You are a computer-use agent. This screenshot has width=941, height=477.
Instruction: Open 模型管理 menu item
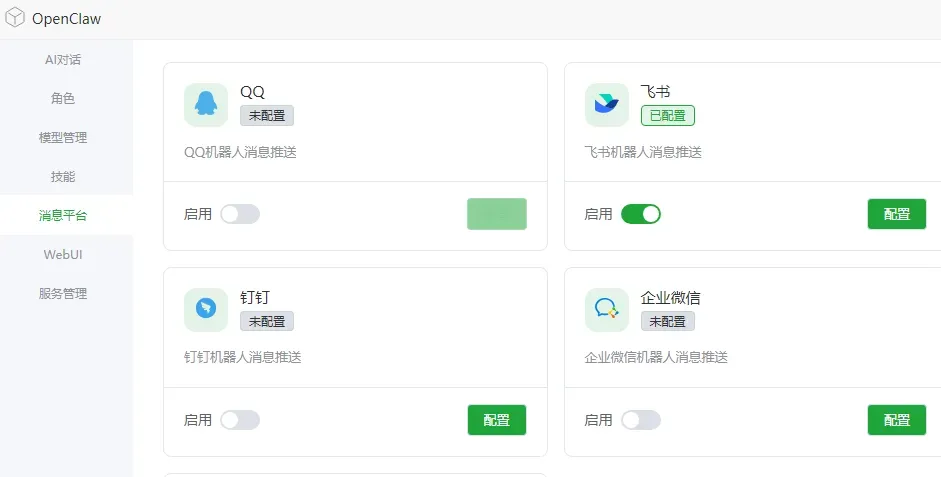(x=63, y=137)
